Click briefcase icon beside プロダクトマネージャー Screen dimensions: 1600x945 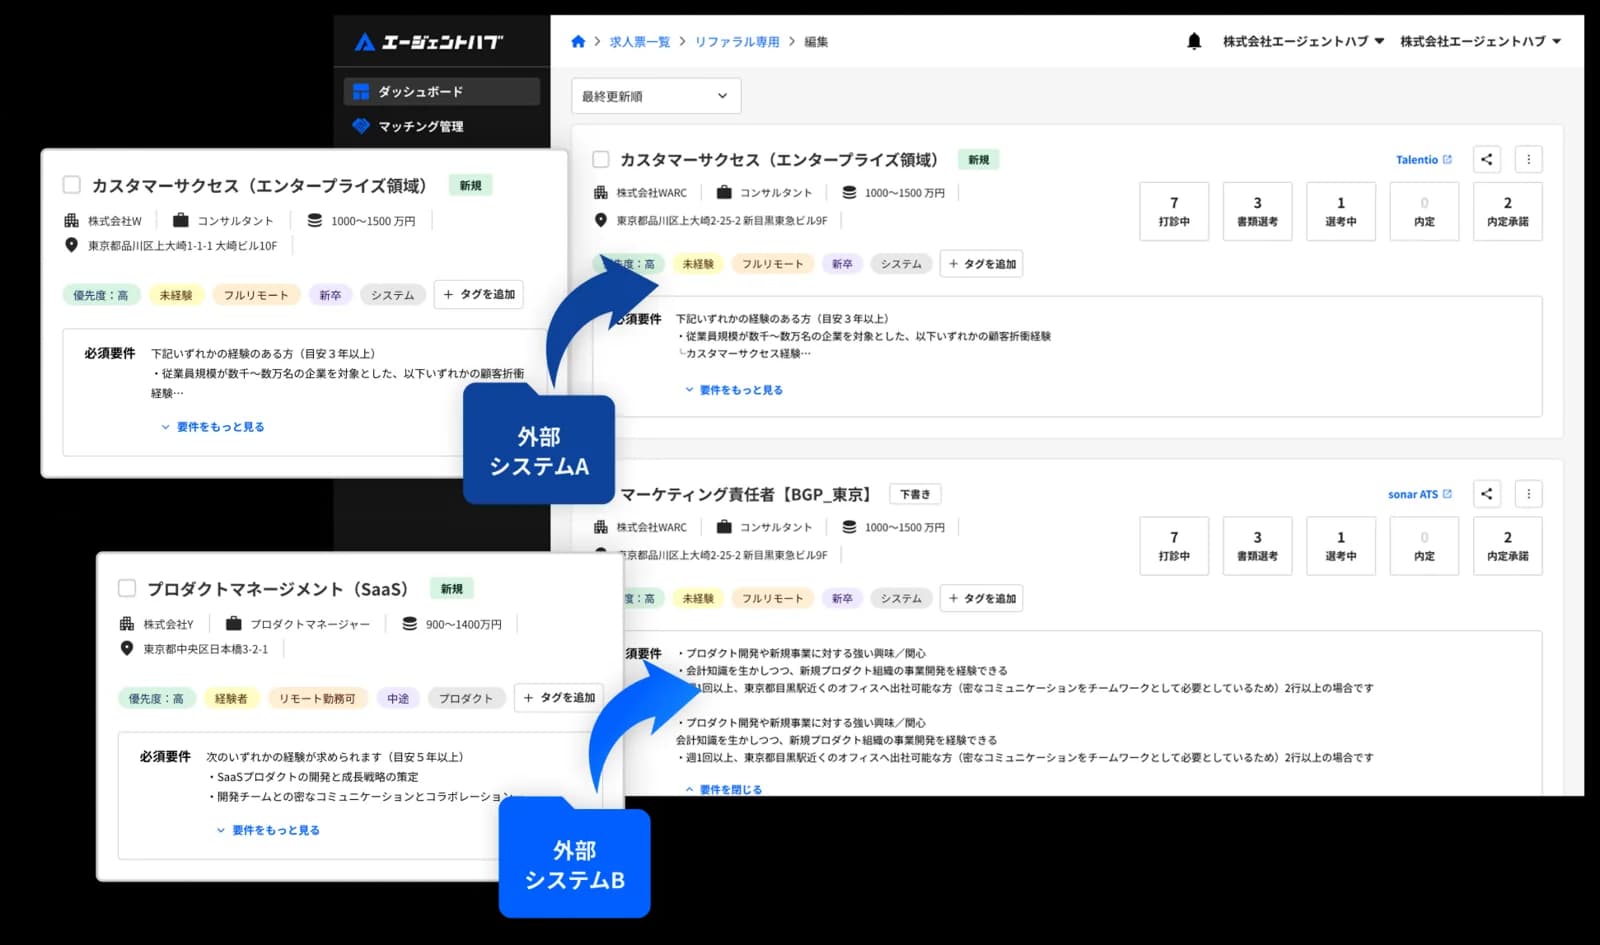234,623
